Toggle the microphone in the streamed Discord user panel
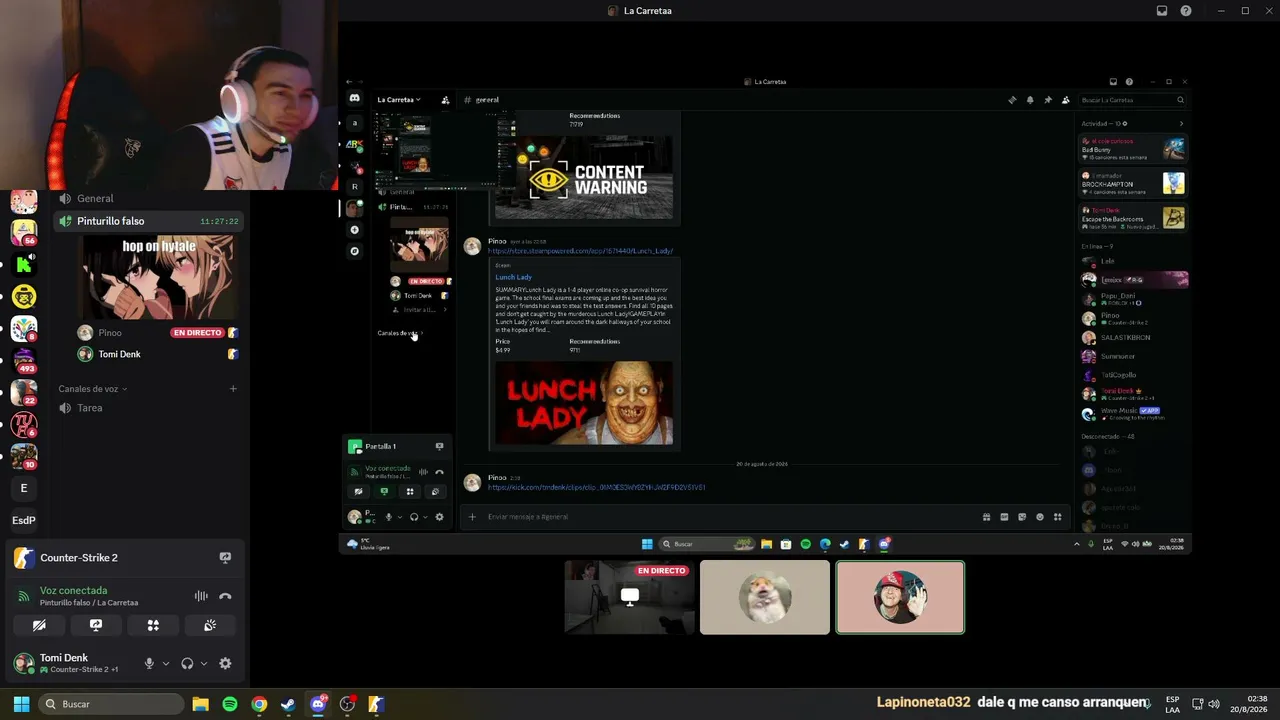The height and width of the screenshot is (720, 1280). (389, 517)
